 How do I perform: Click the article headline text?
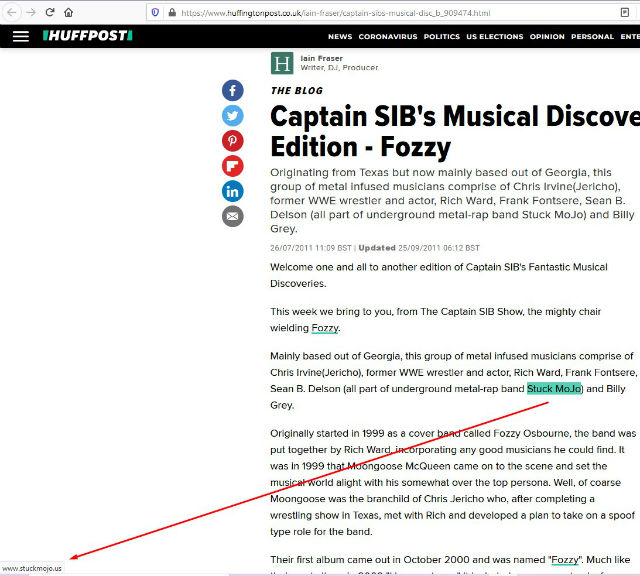(455, 131)
